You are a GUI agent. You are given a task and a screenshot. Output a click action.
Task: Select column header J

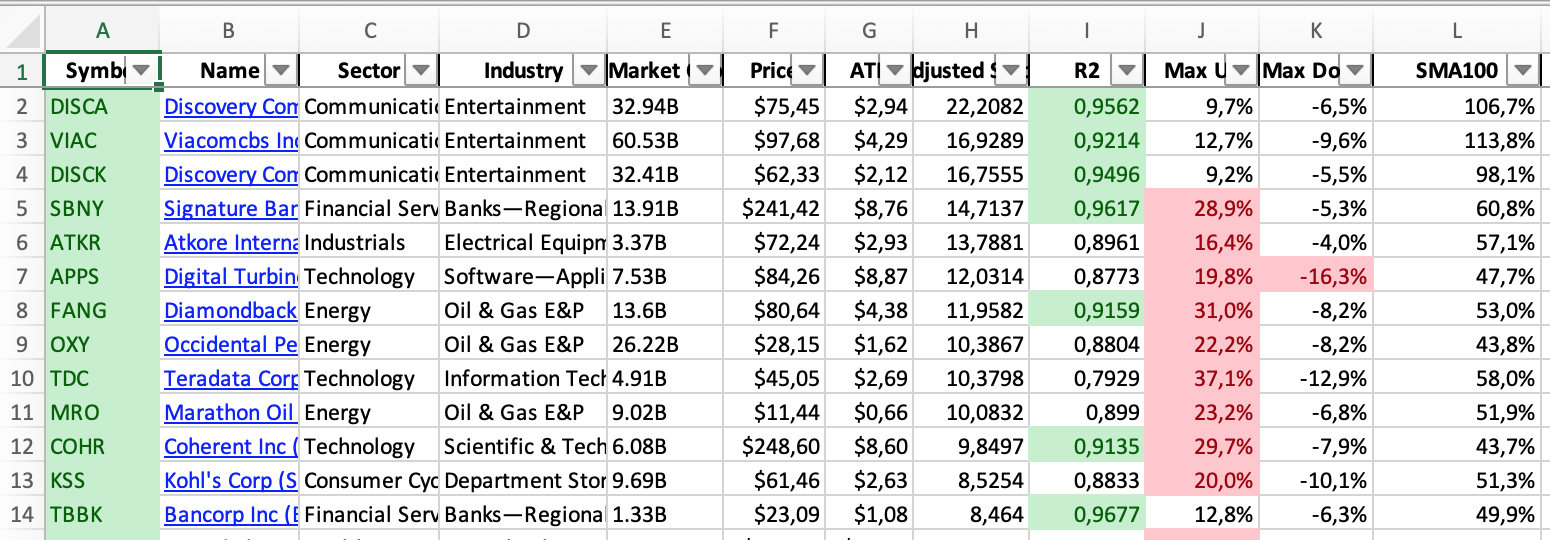pos(1201,32)
